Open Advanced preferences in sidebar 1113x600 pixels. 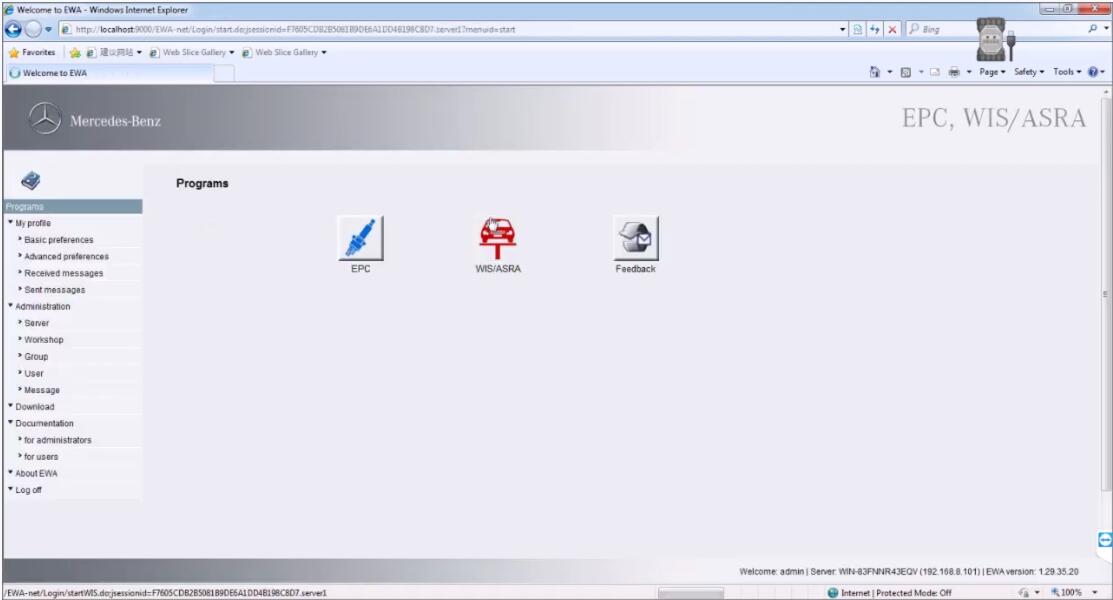pyautogui.click(x=67, y=256)
